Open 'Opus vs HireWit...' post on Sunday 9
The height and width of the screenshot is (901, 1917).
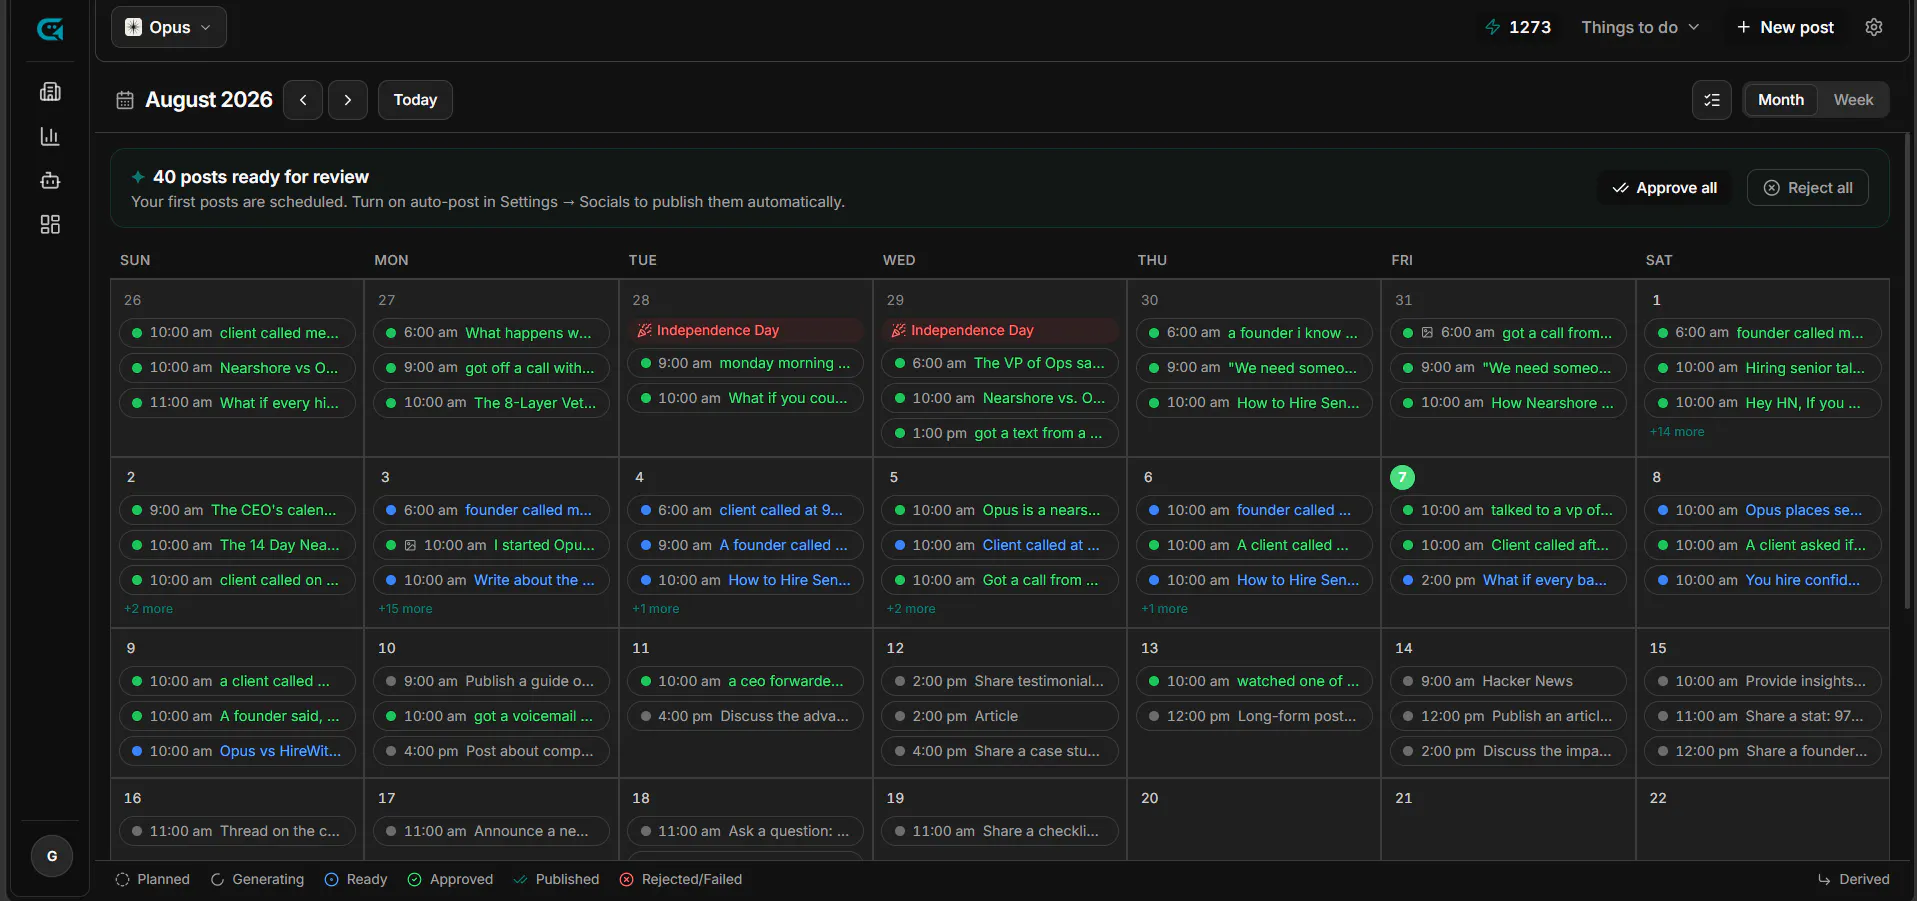pos(237,751)
